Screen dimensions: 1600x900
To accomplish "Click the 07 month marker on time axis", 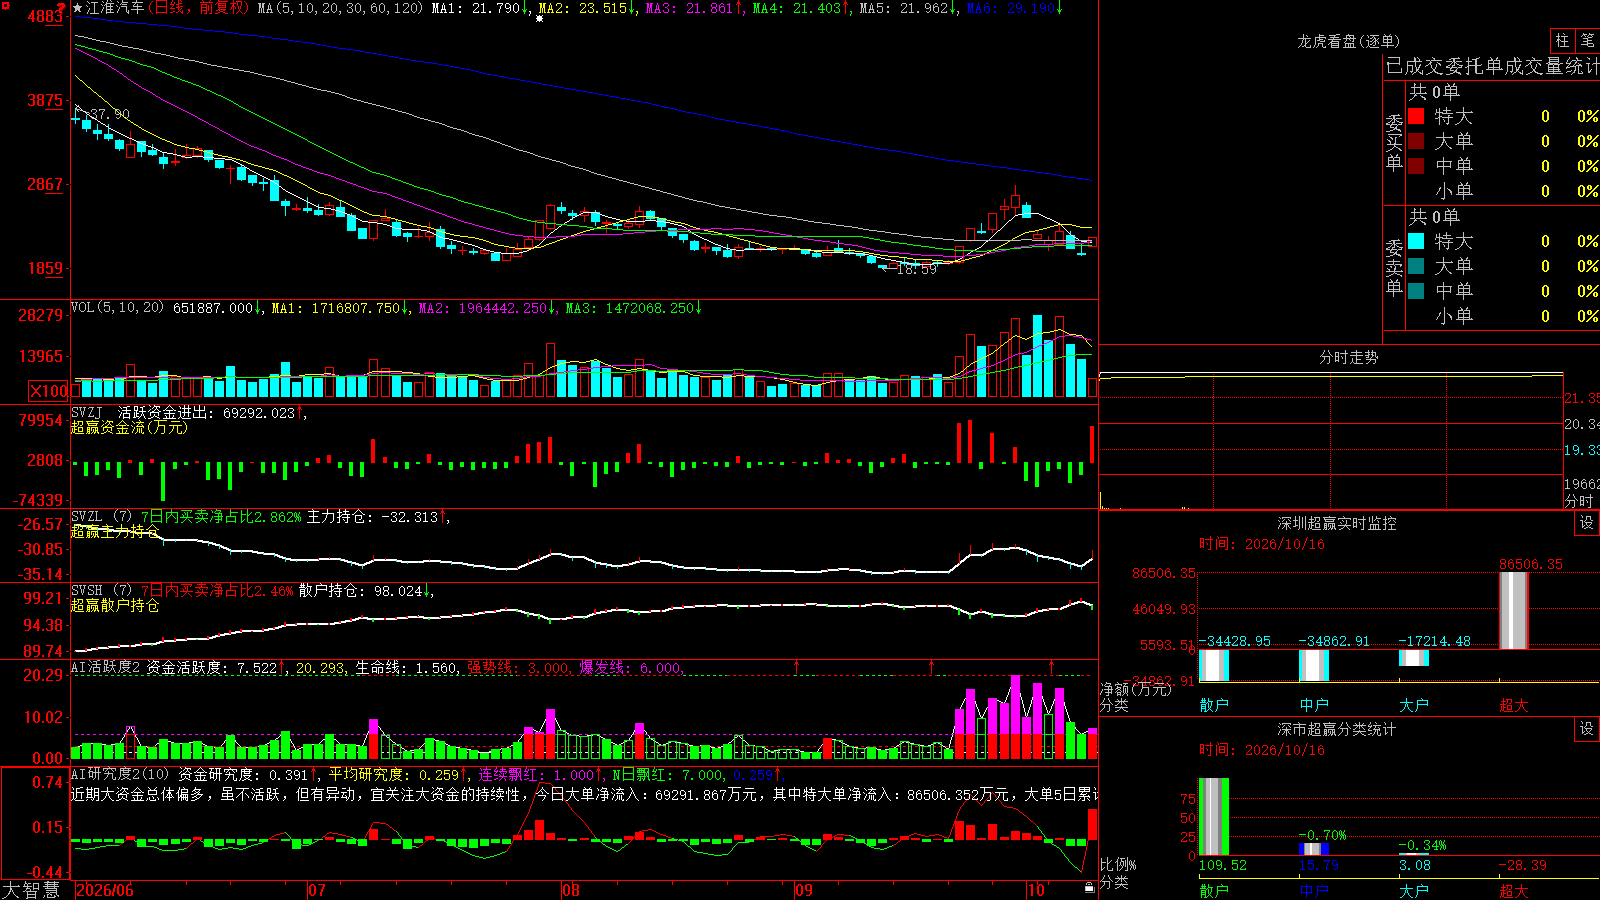I will coord(317,890).
